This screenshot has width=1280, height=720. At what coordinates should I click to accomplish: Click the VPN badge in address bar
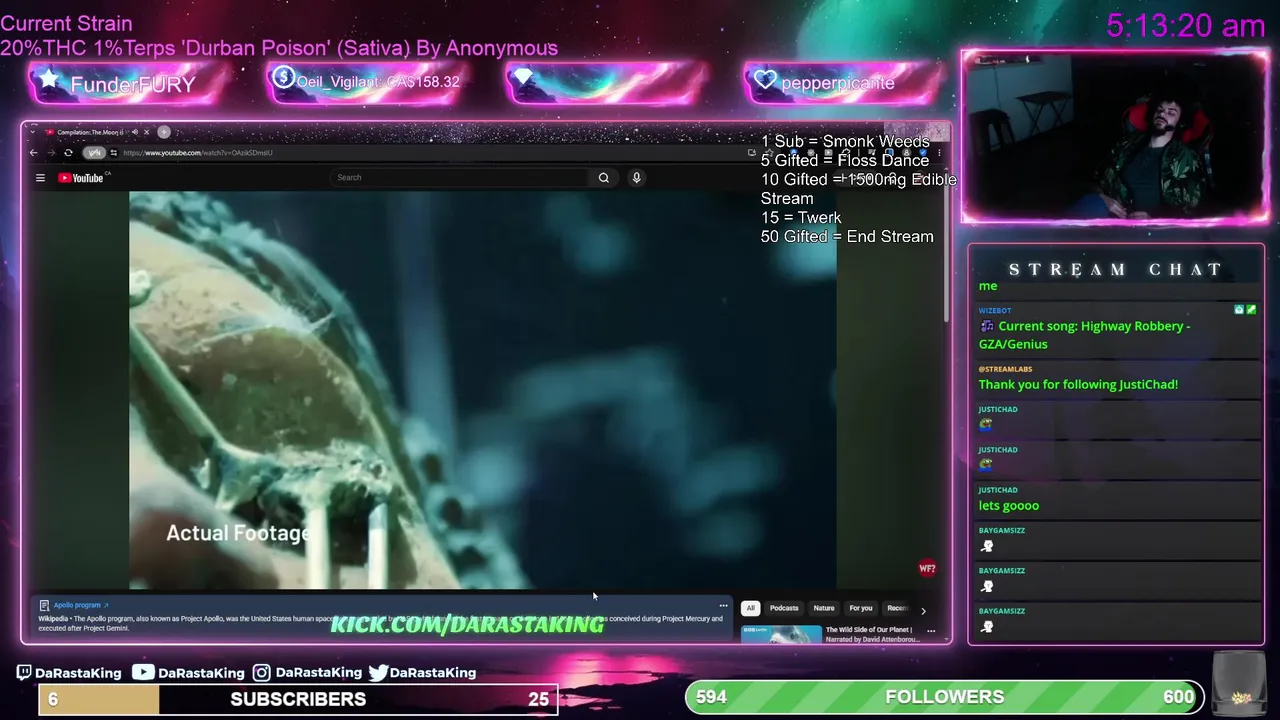[94, 153]
